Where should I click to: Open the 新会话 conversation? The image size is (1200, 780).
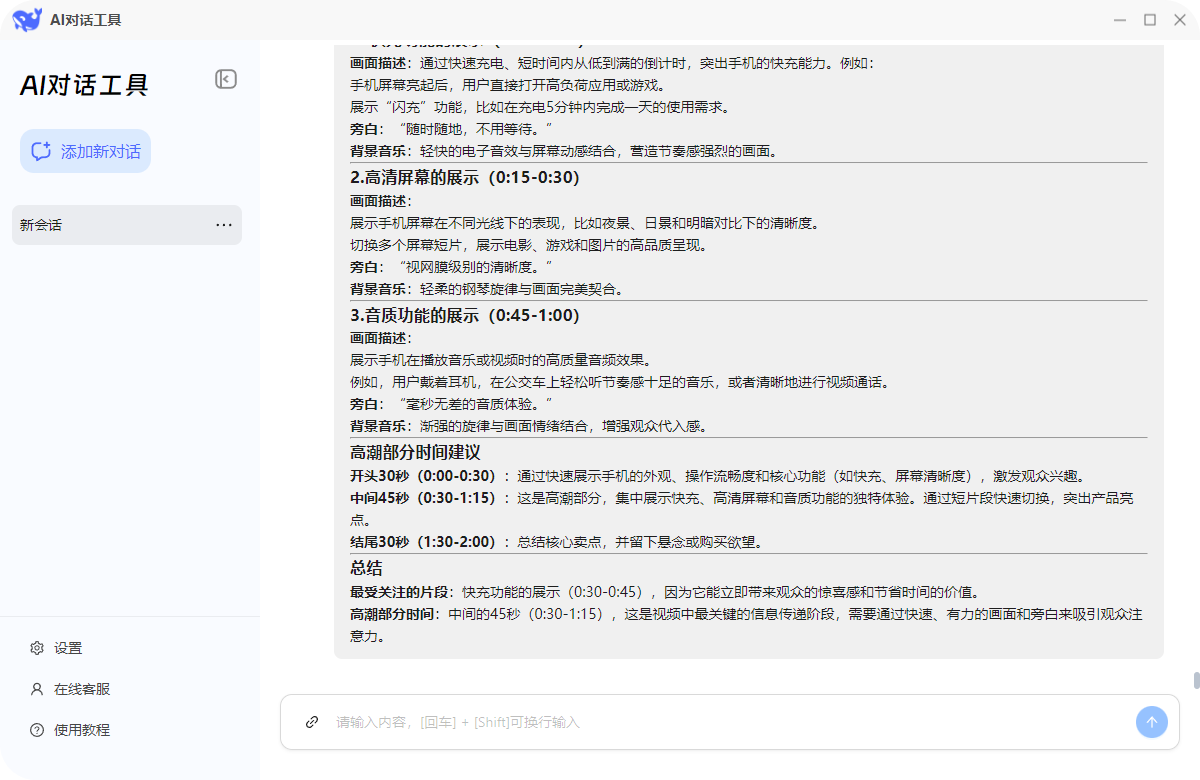pos(127,225)
